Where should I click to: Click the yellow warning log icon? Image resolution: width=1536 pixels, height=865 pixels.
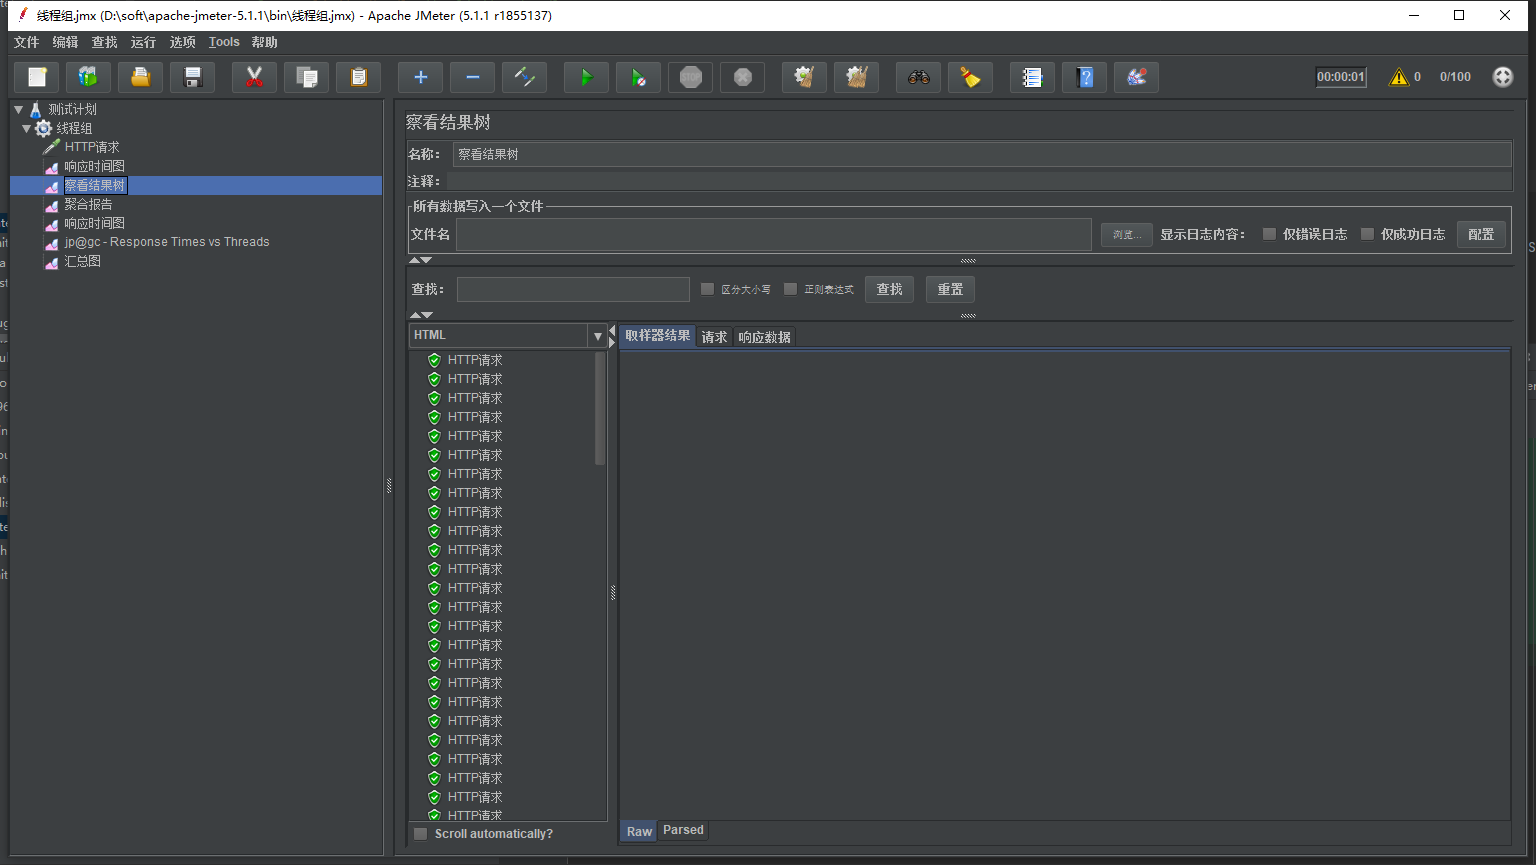[x=1399, y=77]
